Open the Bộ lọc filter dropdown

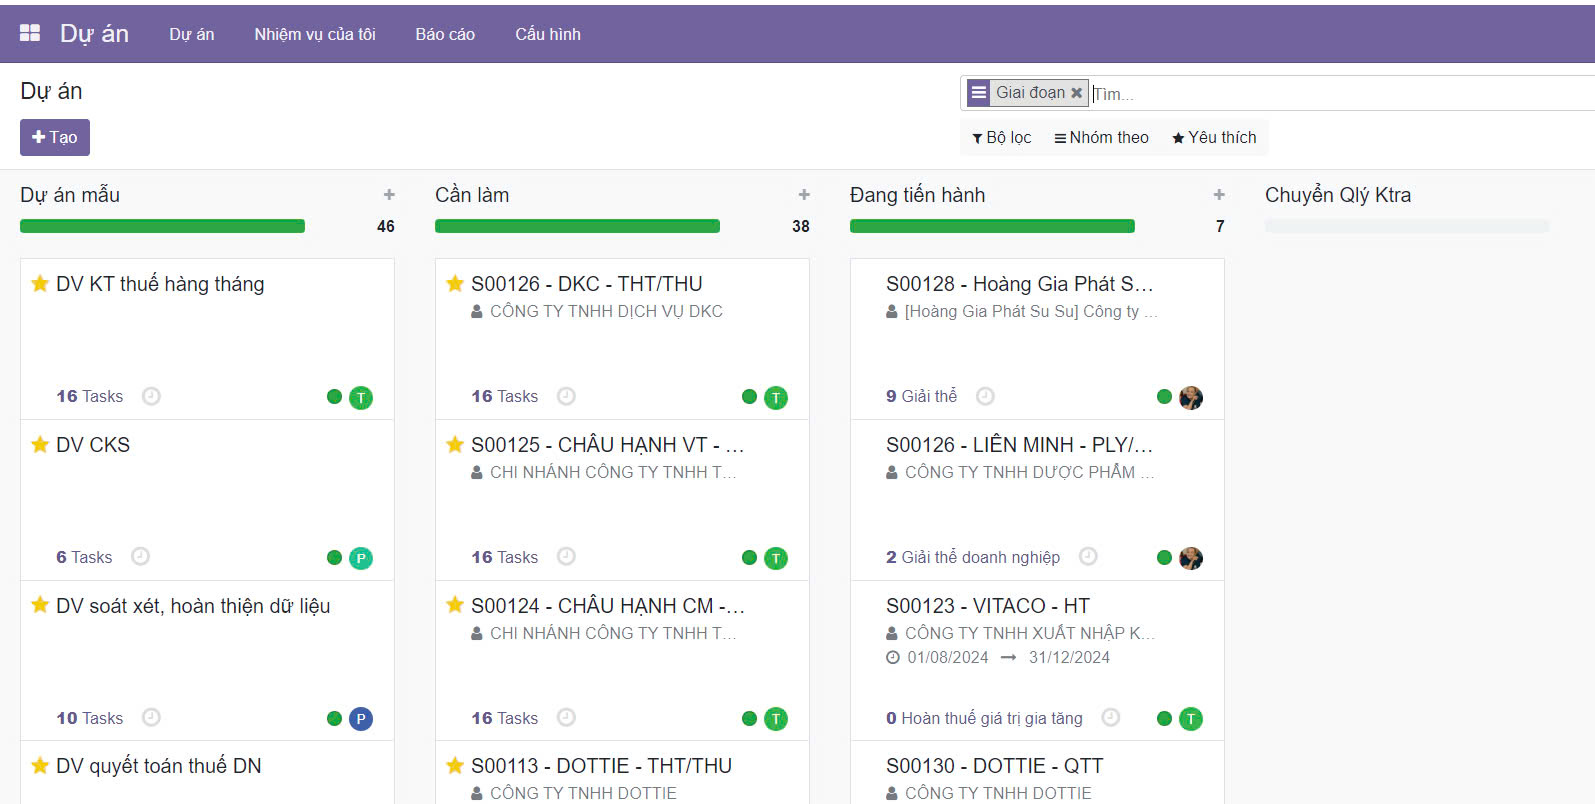tap(1001, 138)
